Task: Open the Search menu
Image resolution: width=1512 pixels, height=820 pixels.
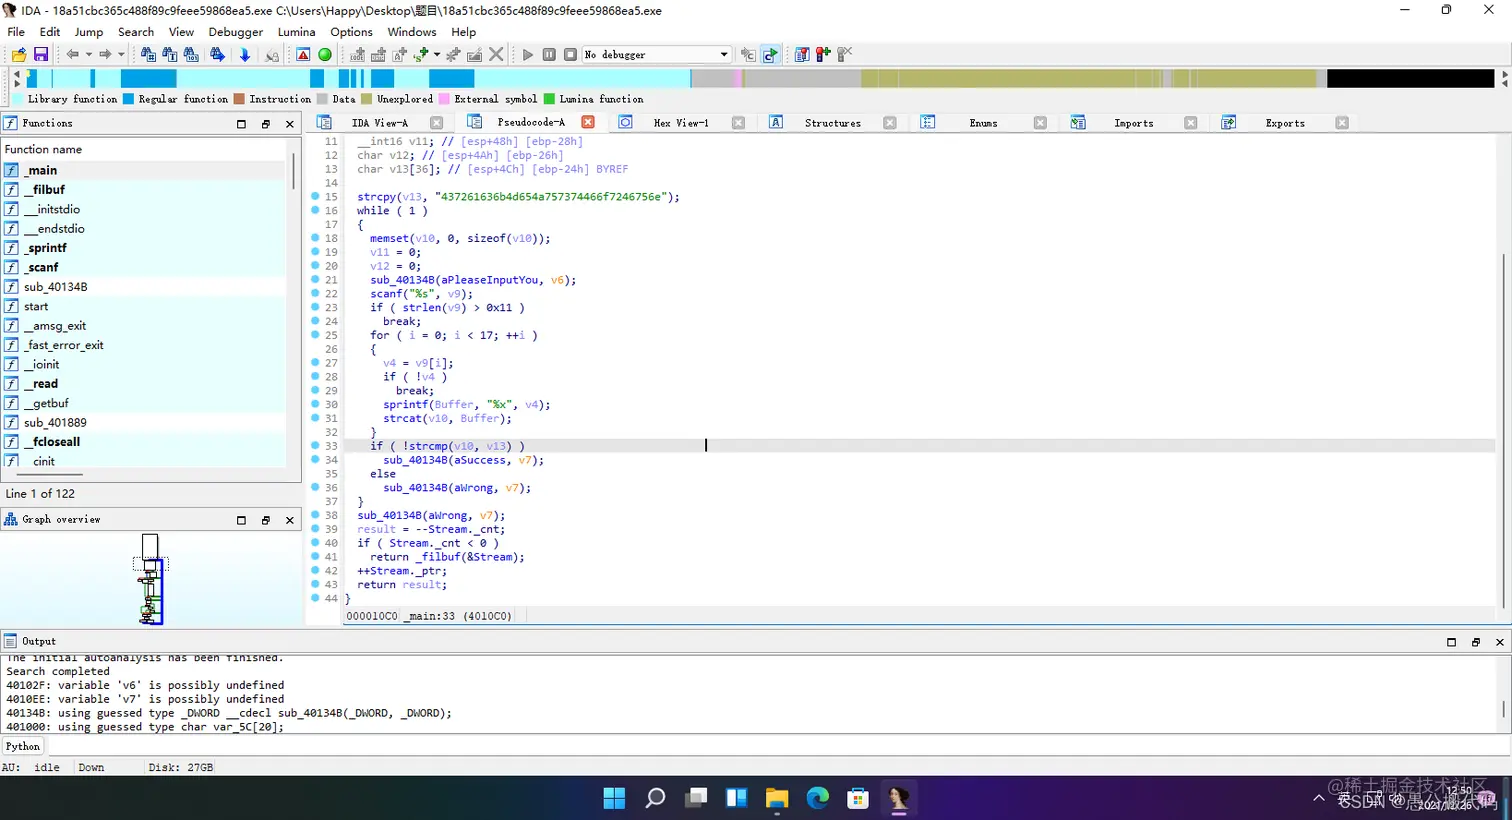Action: (136, 32)
